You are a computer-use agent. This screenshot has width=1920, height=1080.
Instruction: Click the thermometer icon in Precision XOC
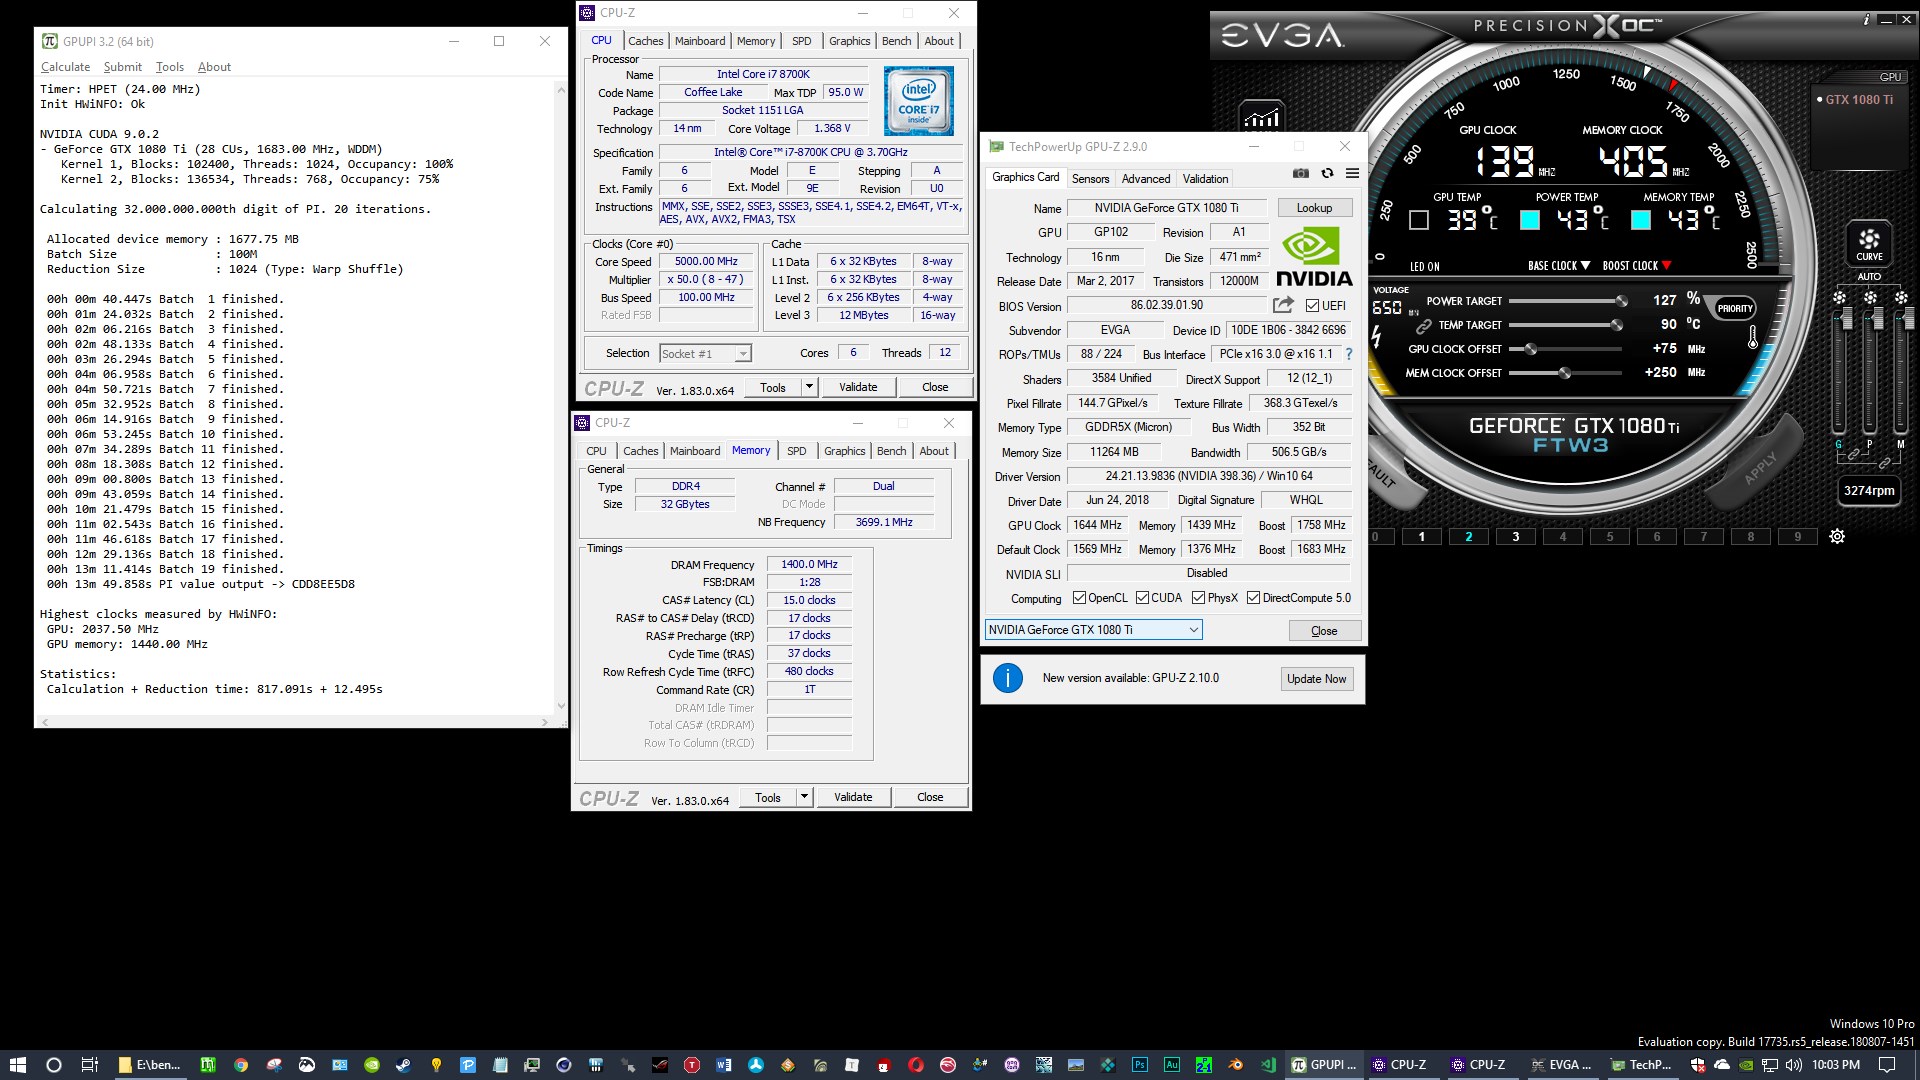click(1752, 337)
